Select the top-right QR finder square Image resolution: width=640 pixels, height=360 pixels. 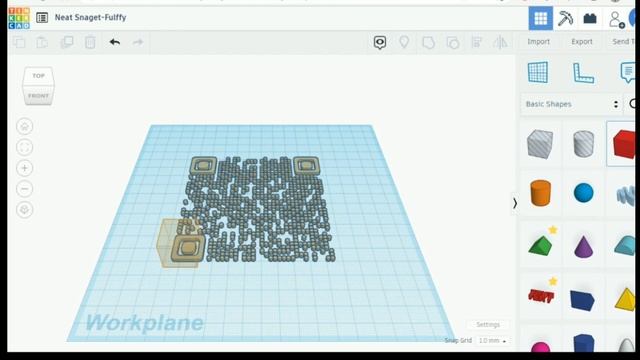306,165
